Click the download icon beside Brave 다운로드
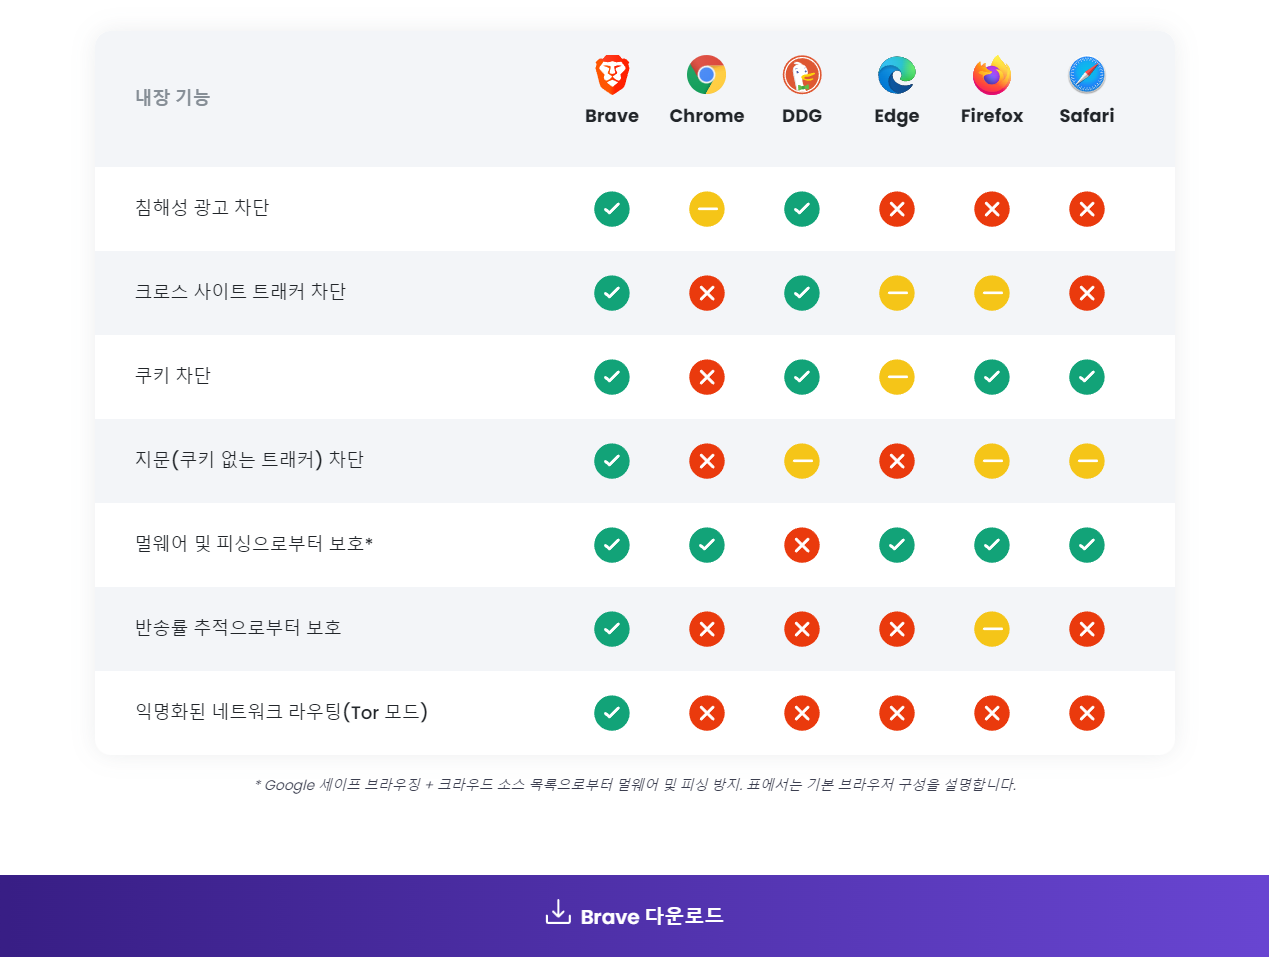This screenshot has width=1269, height=957. [x=558, y=913]
